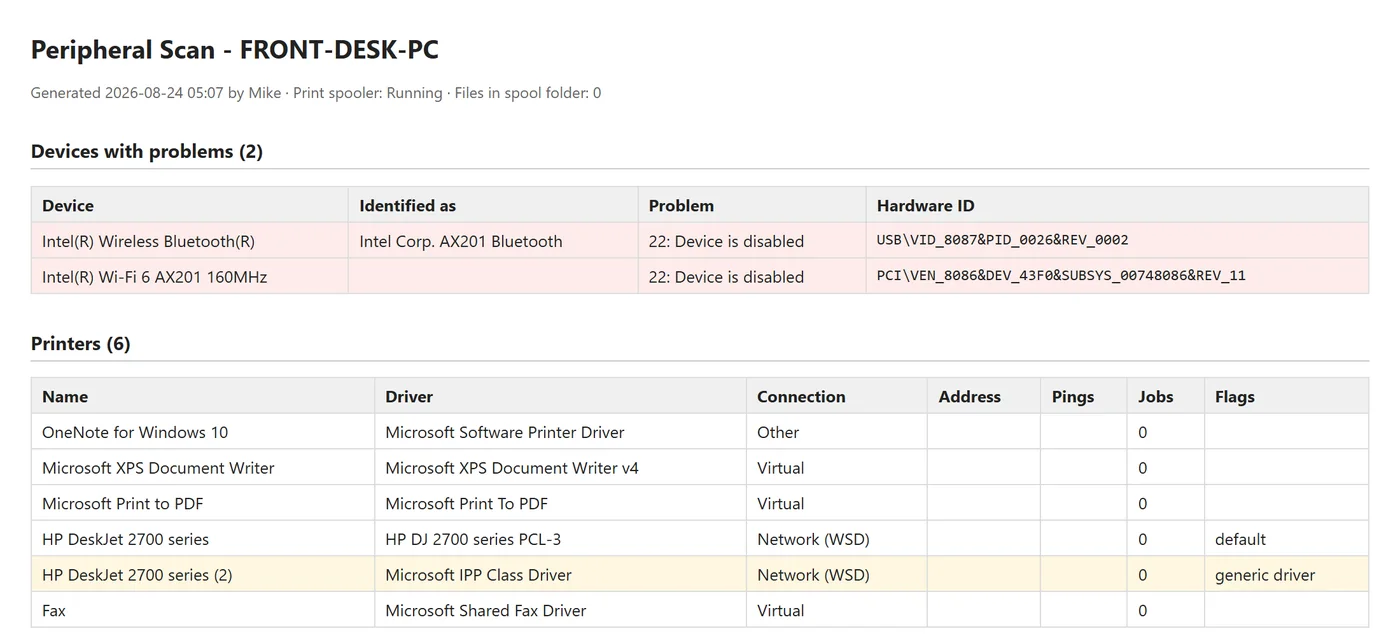The width and height of the screenshot is (1400, 643).
Task: Click the Peripheral Scan - FRONT-DESK-PC heading
Action: tap(235, 49)
